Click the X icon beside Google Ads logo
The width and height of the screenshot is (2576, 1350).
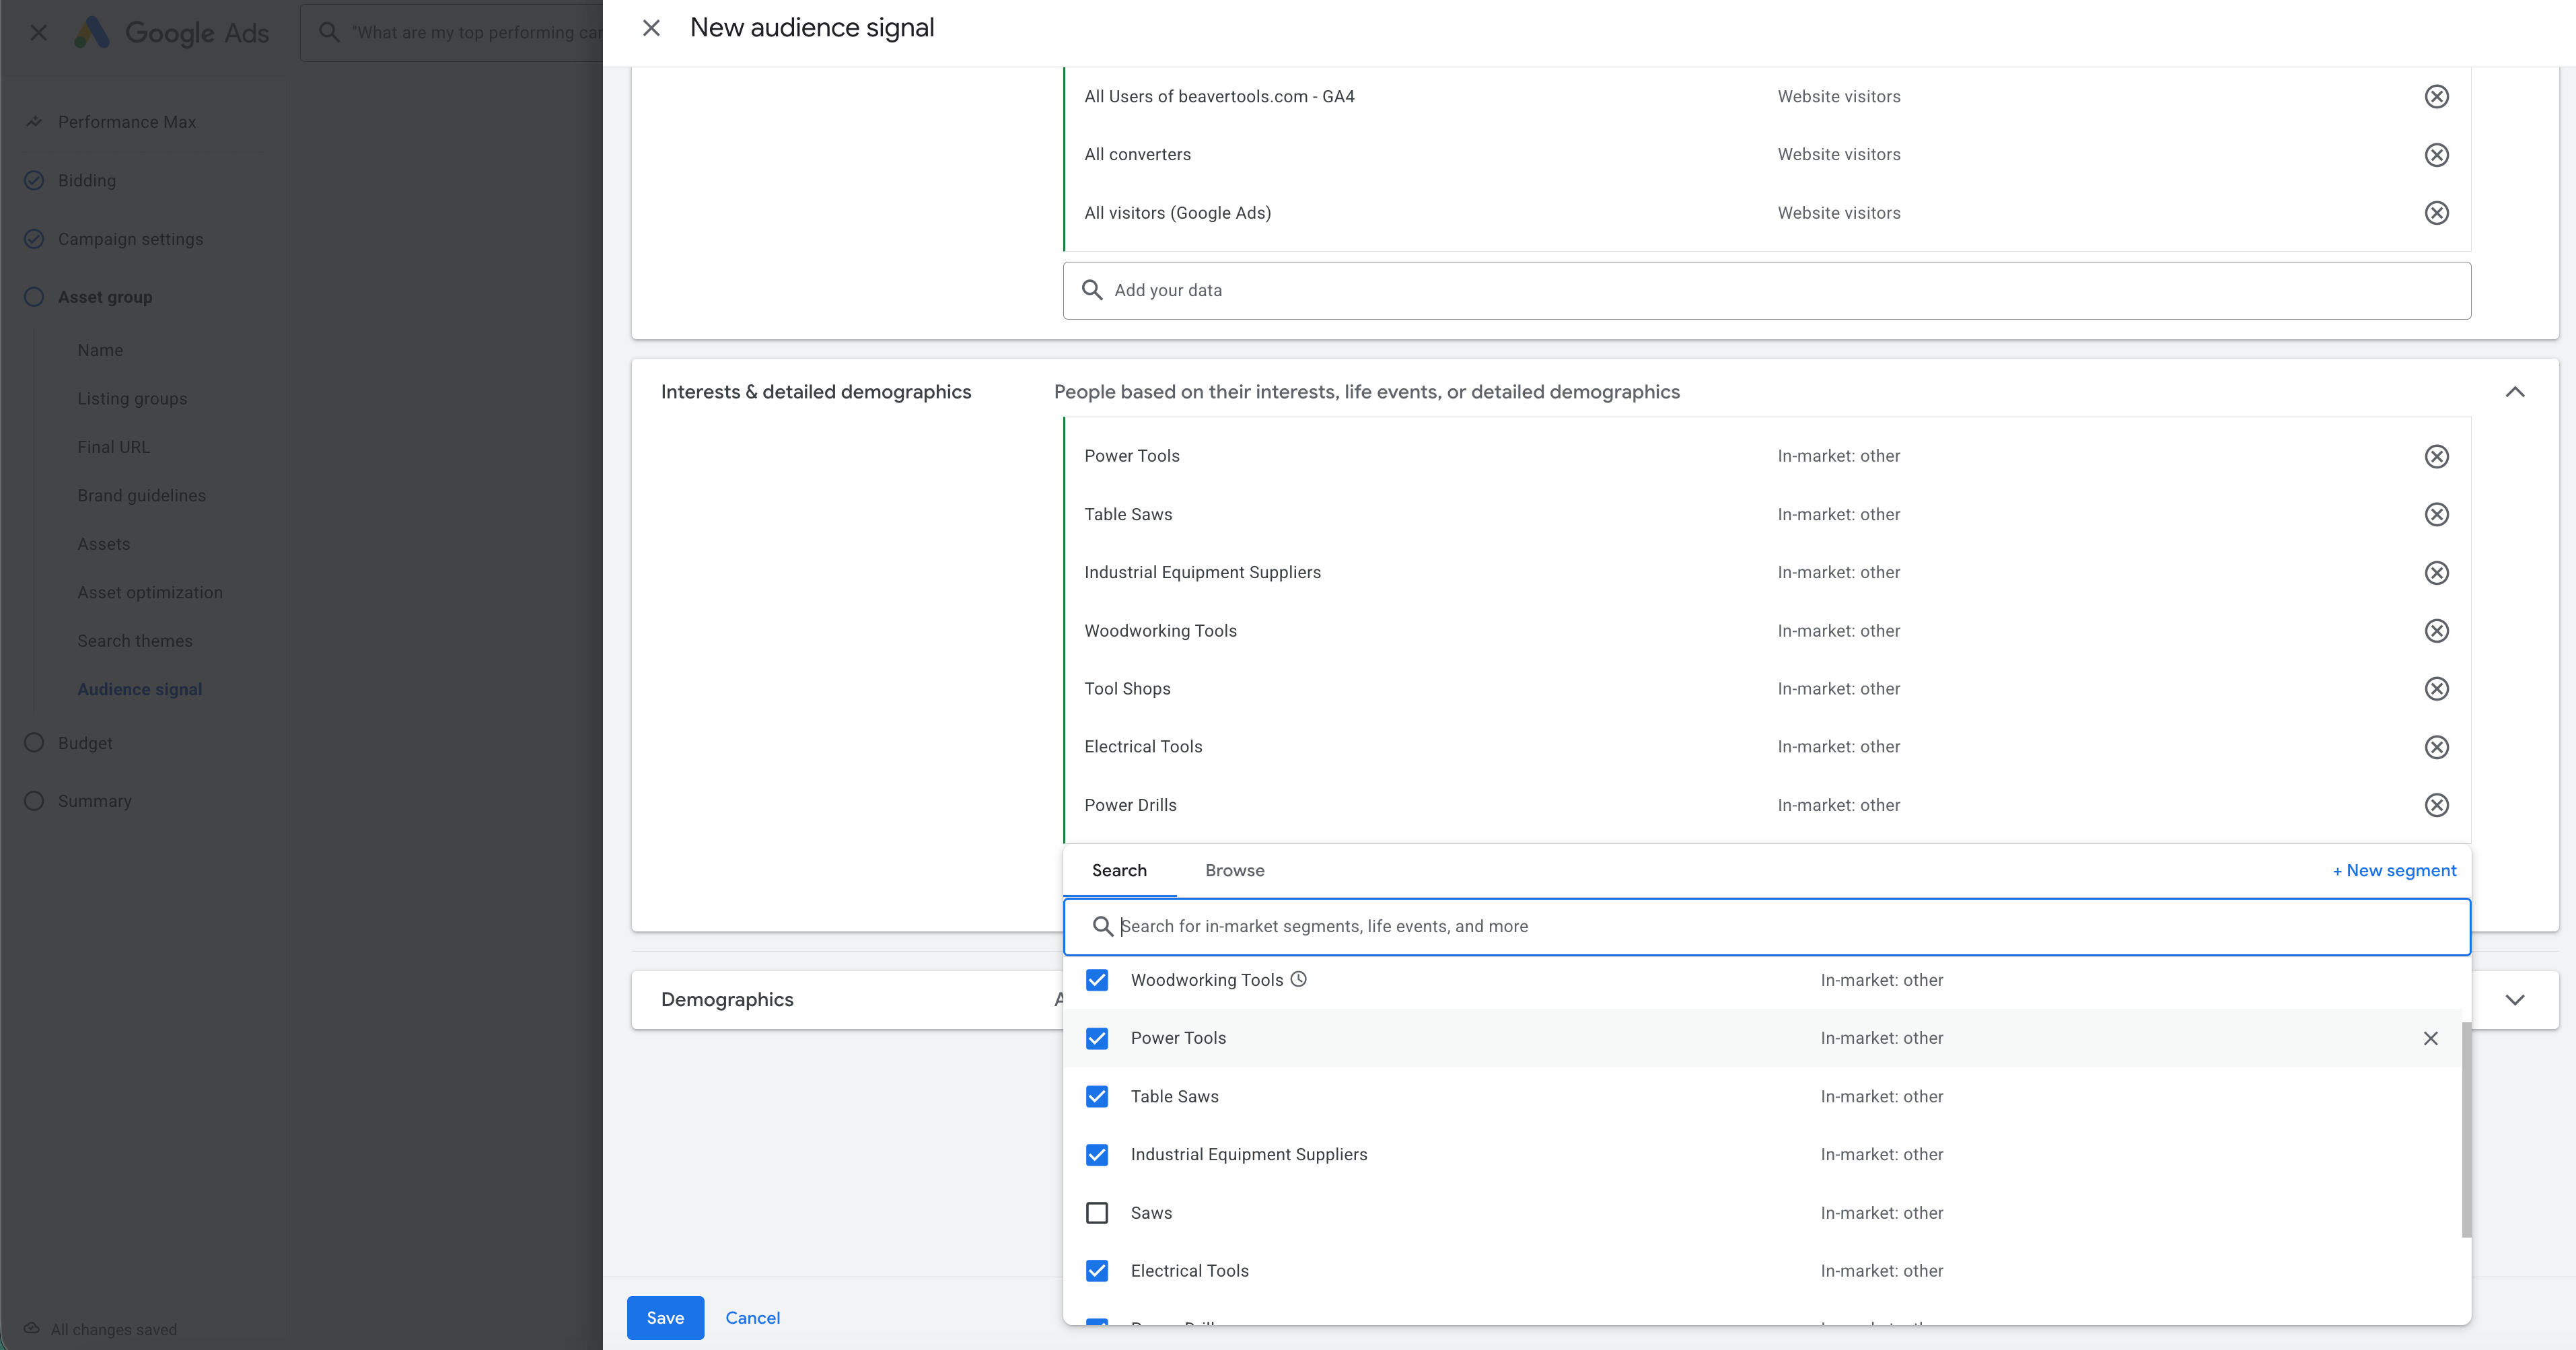(38, 32)
